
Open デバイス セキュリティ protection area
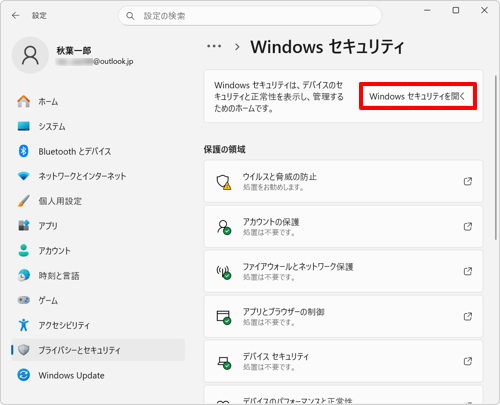(x=343, y=361)
